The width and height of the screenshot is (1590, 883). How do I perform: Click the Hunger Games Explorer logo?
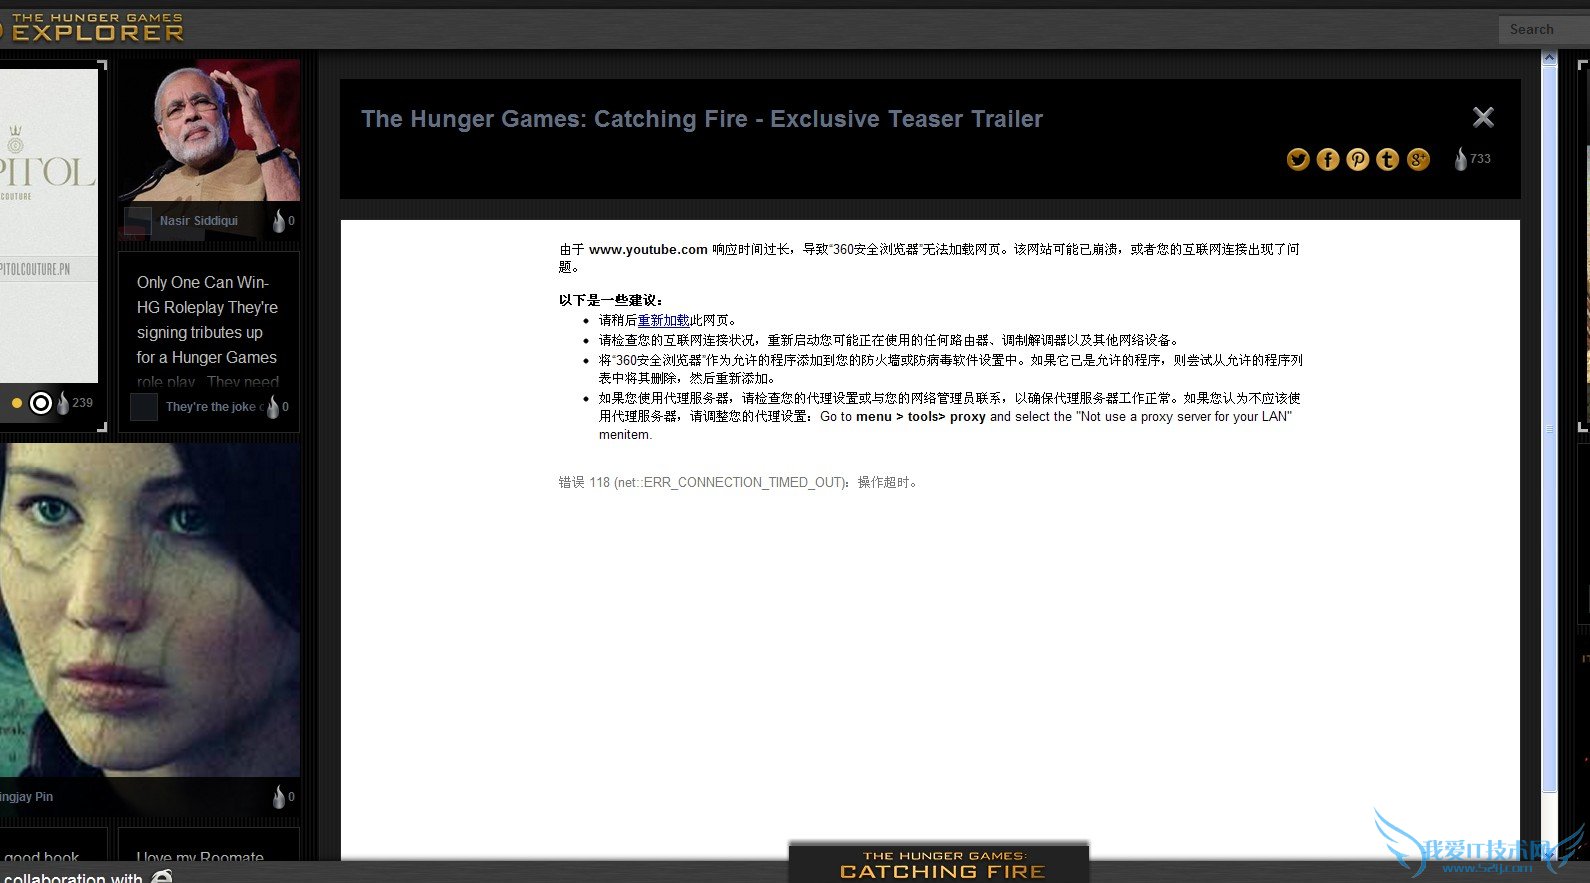click(x=97, y=27)
